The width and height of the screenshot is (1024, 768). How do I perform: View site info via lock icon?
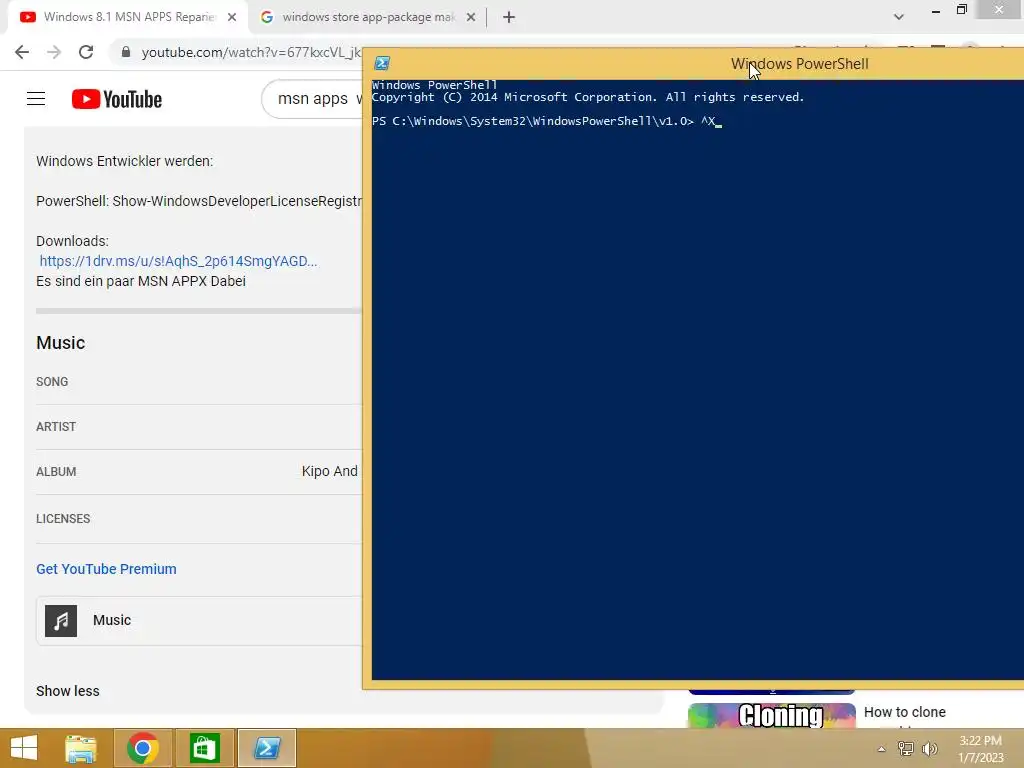point(126,52)
